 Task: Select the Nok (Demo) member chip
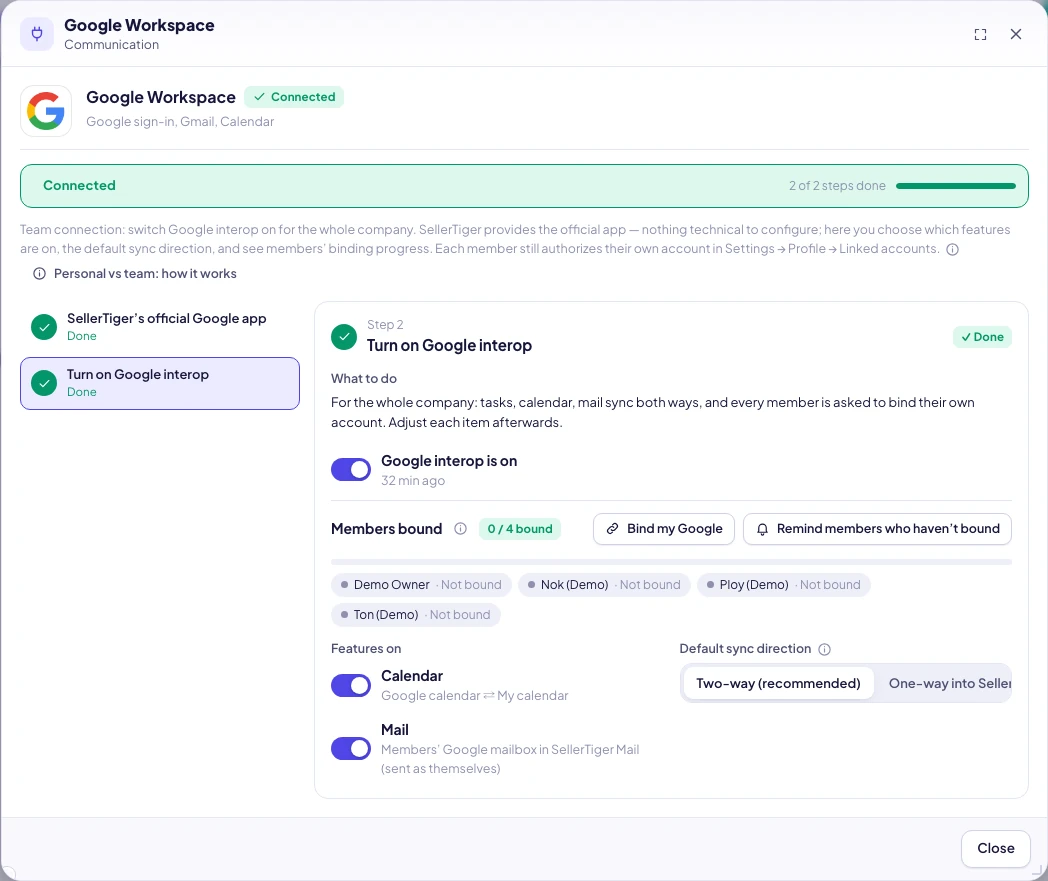pyautogui.click(x=604, y=585)
